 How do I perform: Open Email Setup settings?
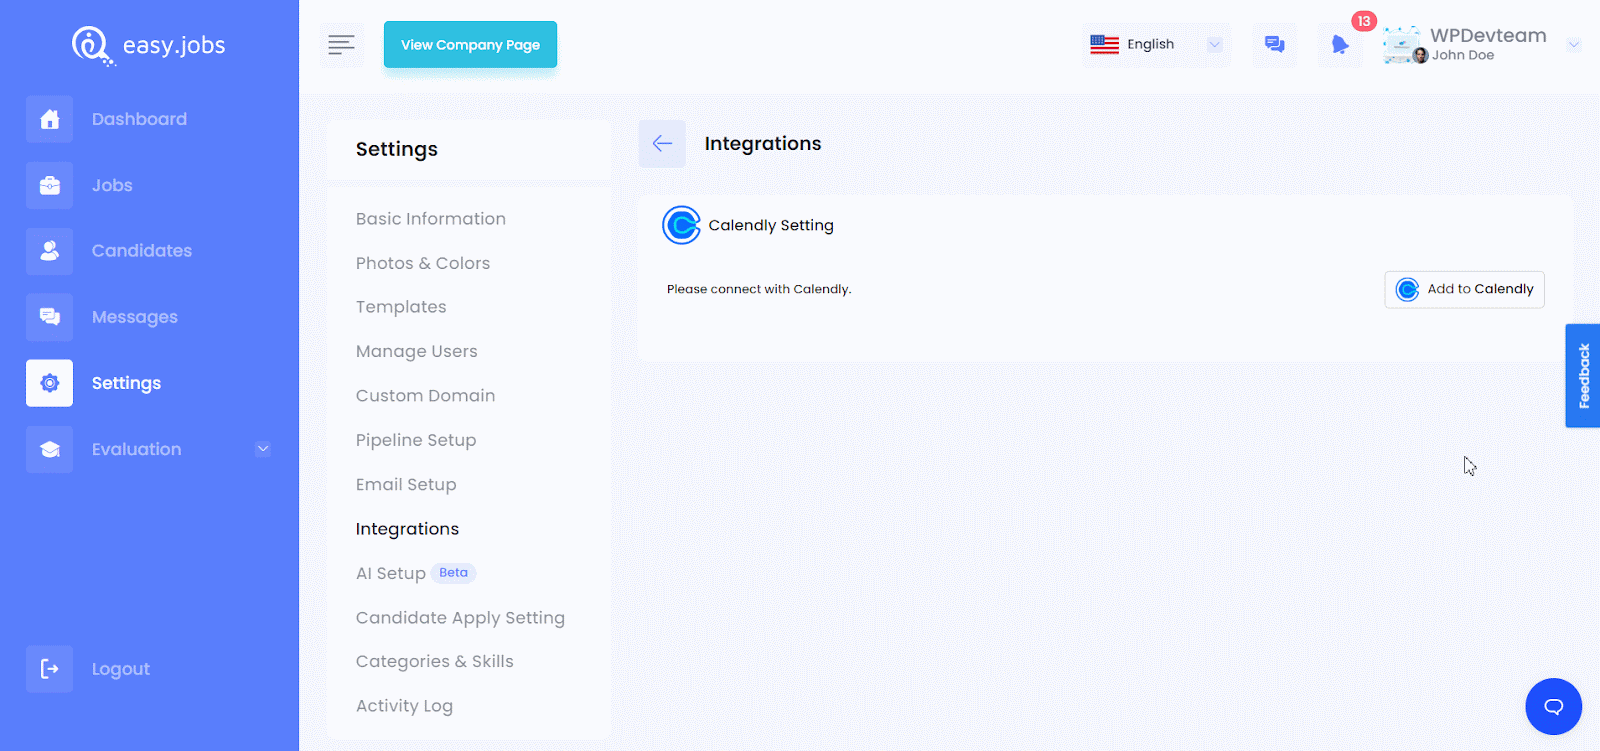(x=406, y=484)
